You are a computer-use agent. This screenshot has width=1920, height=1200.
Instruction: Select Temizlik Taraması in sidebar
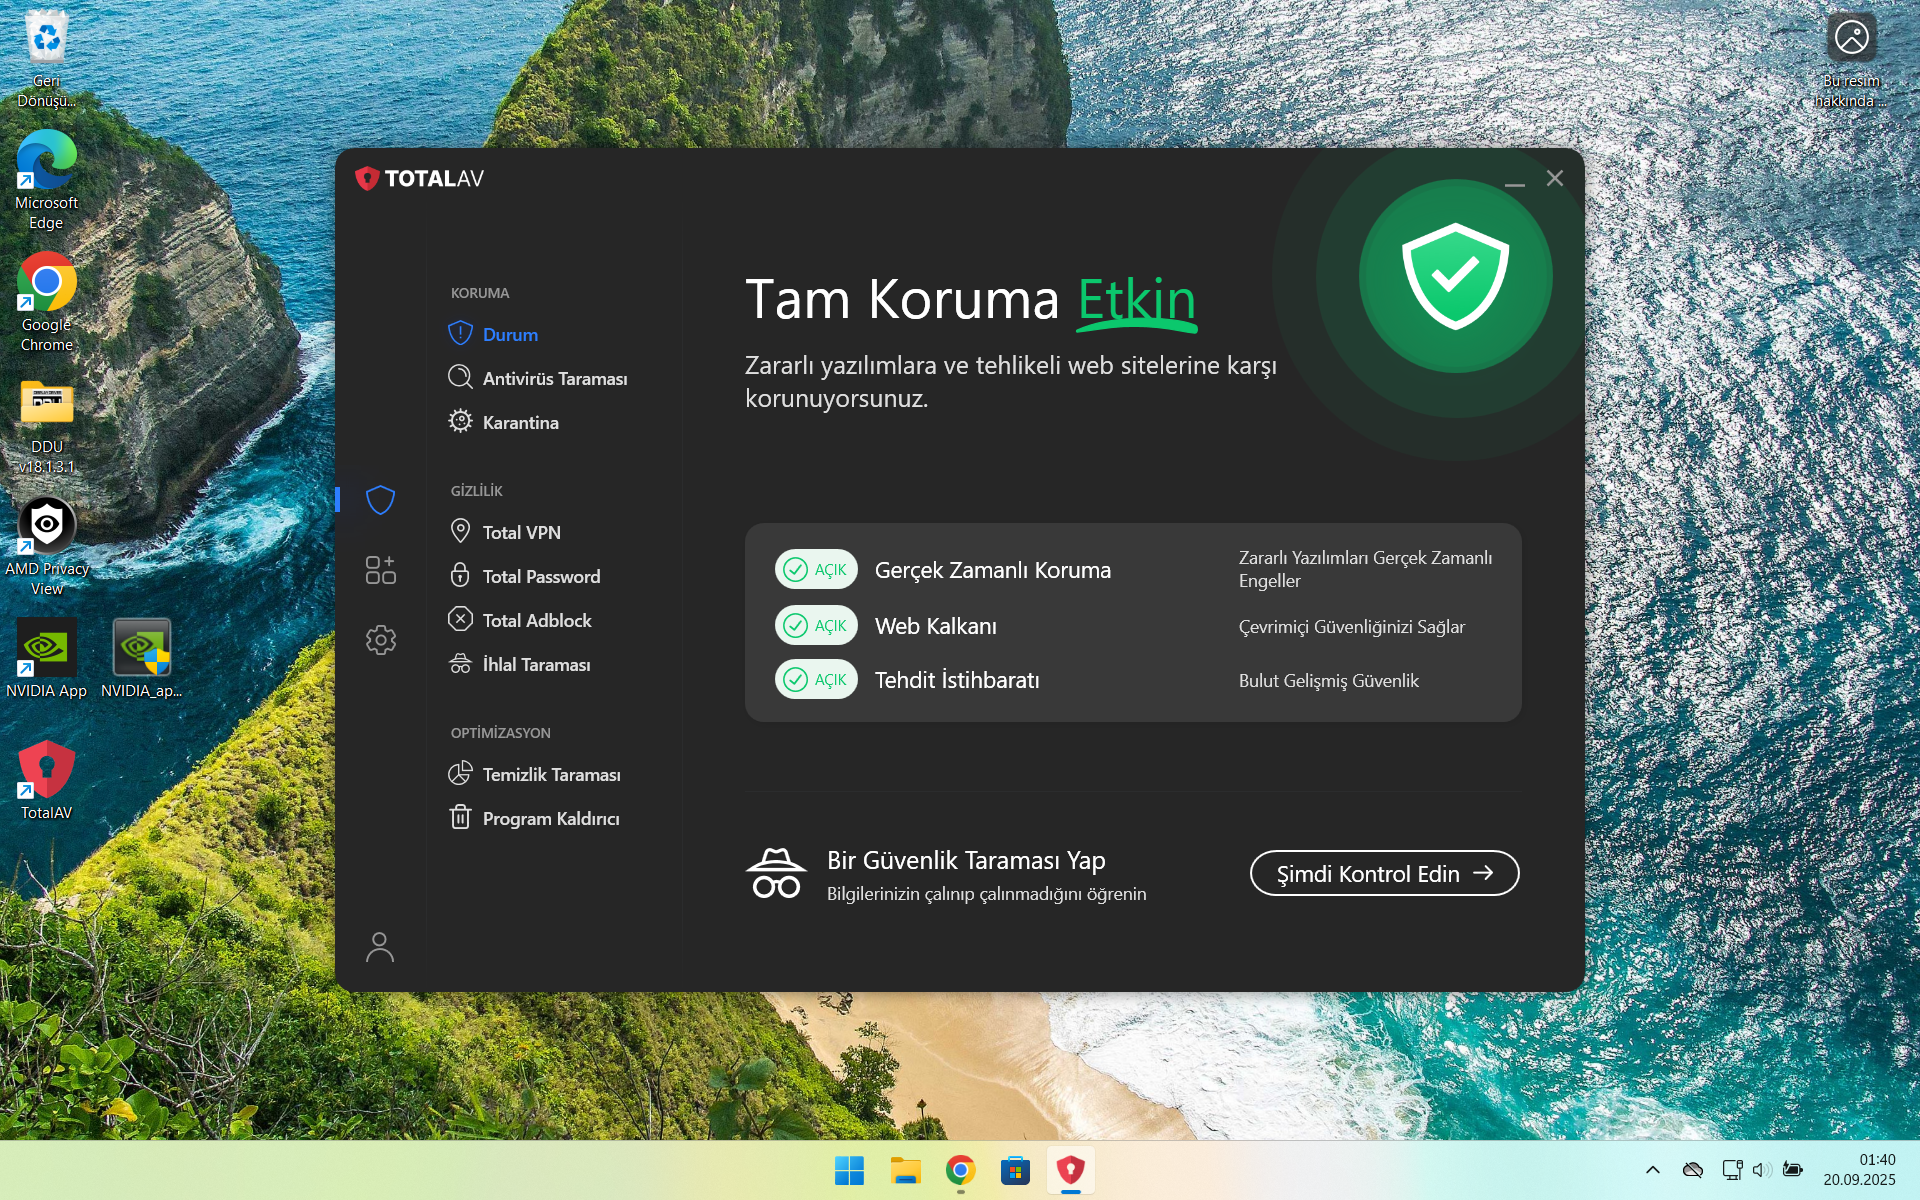551,774
